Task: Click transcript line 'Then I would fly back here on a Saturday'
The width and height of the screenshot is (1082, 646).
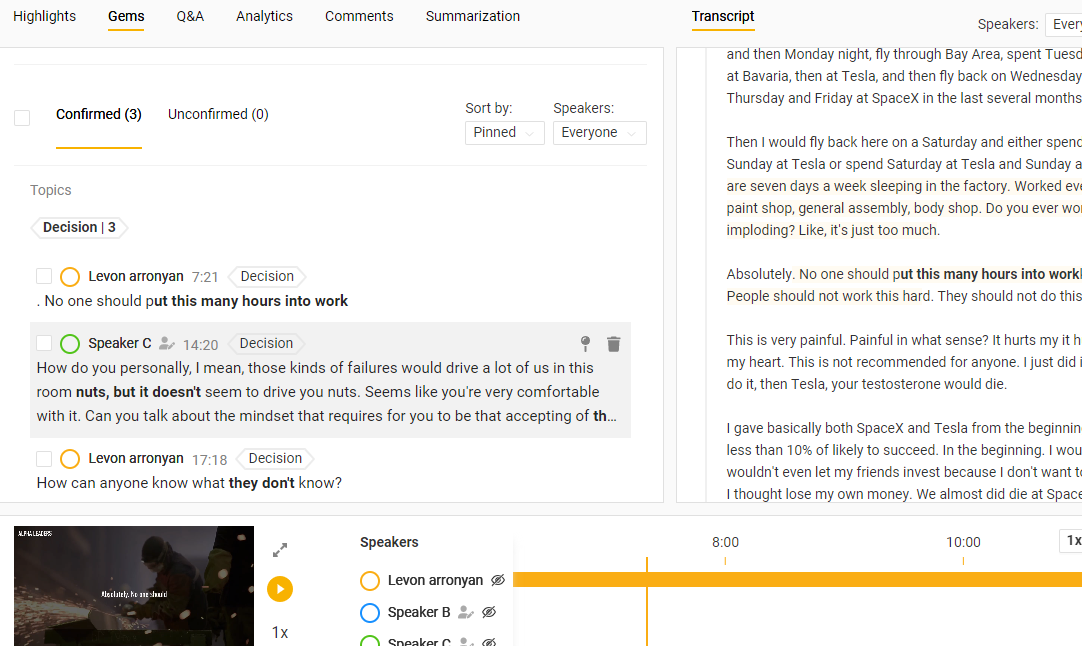Action: pyautogui.click(x=904, y=141)
